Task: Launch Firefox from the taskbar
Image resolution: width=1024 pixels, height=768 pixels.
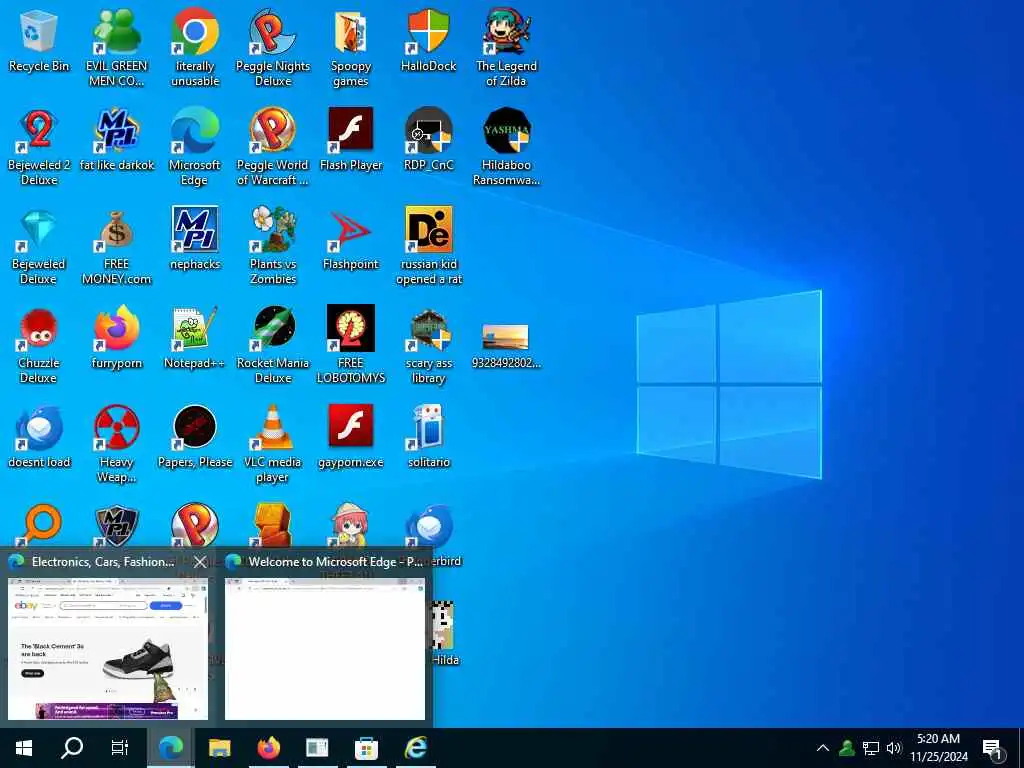Action: (x=268, y=748)
